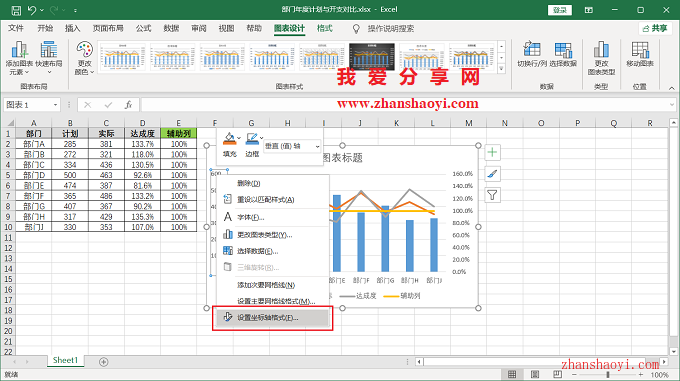Choose 设置主要网格线格式(M)... menu item
The image size is (680, 381).
272,301
